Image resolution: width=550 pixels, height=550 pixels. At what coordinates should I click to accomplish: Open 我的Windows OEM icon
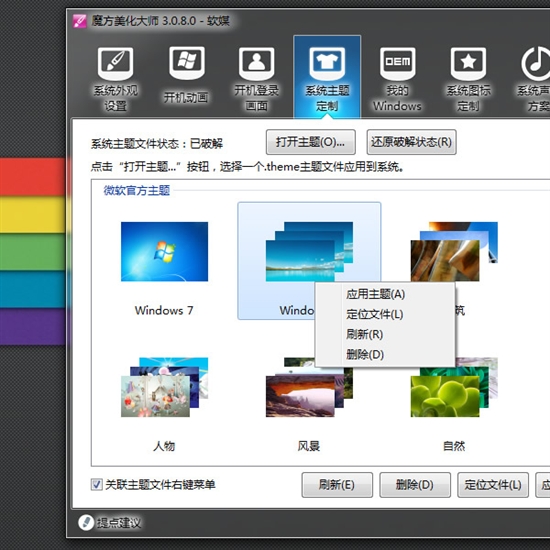point(397,64)
